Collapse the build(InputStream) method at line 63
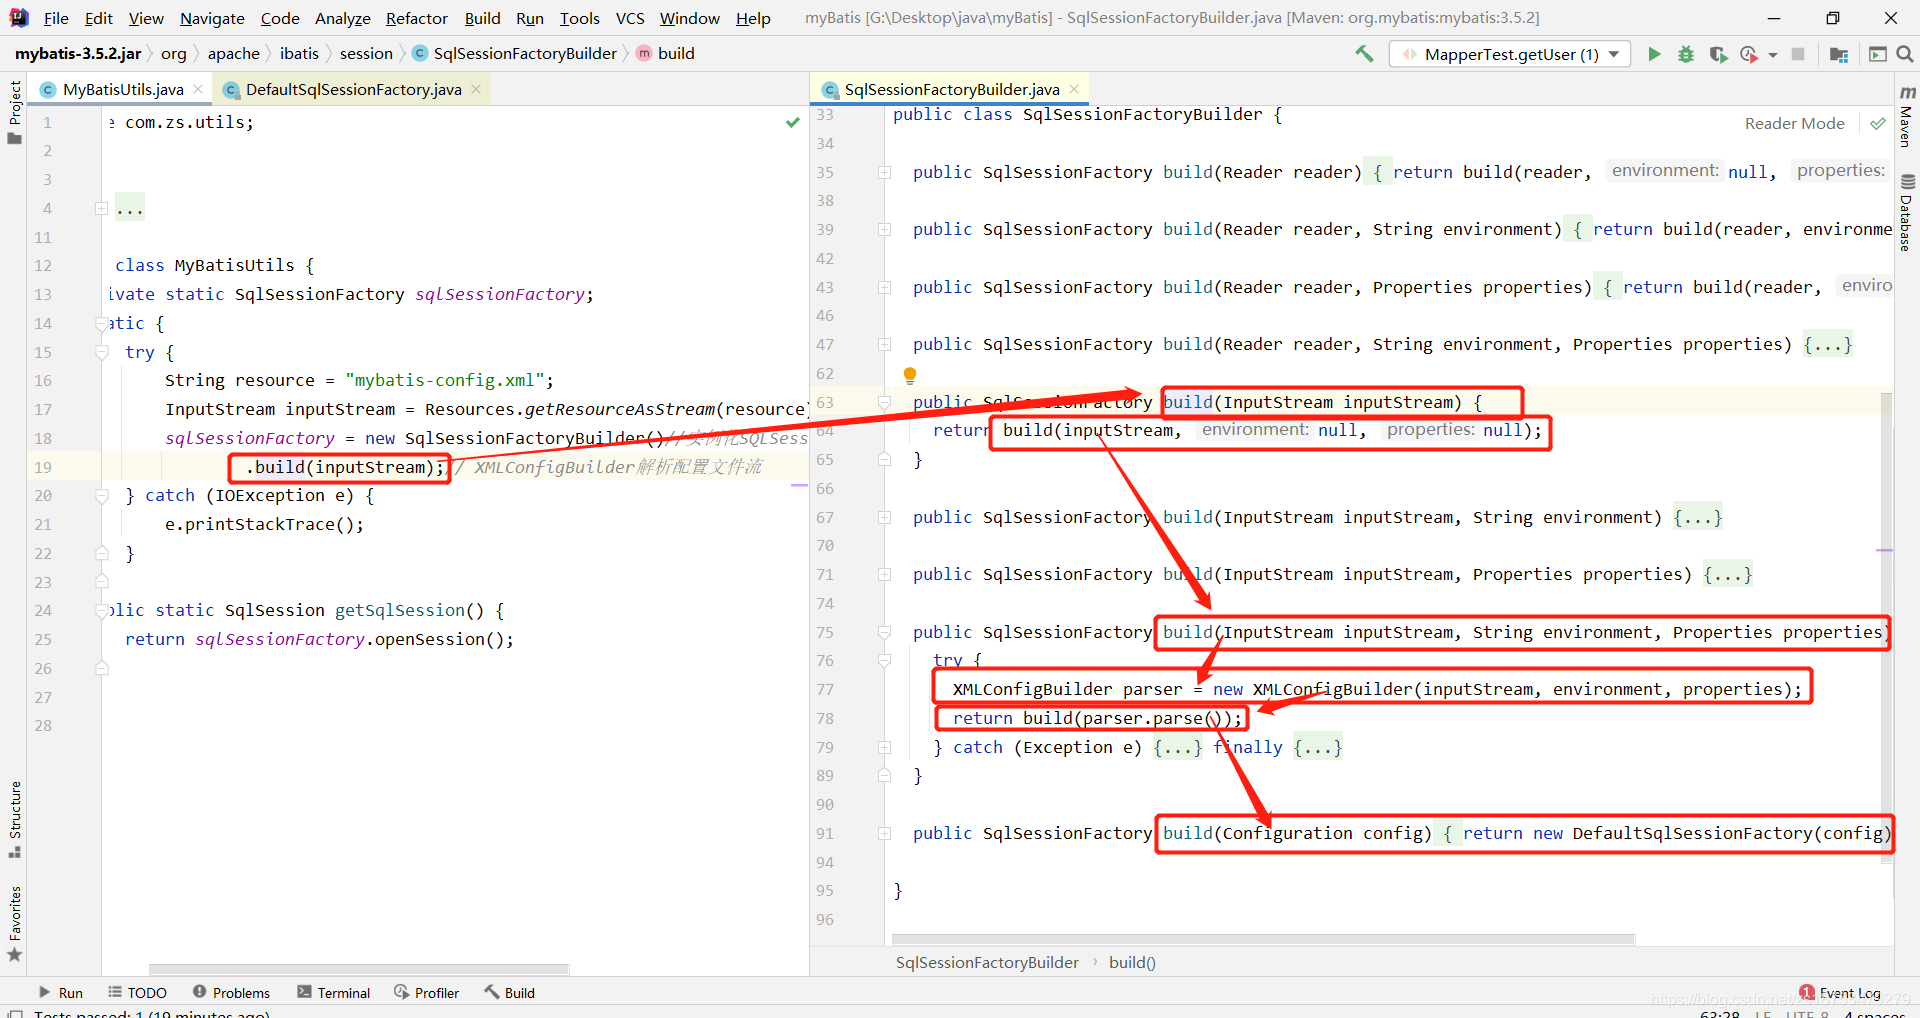1920x1018 pixels. pyautogui.click(x=884, y=402)
